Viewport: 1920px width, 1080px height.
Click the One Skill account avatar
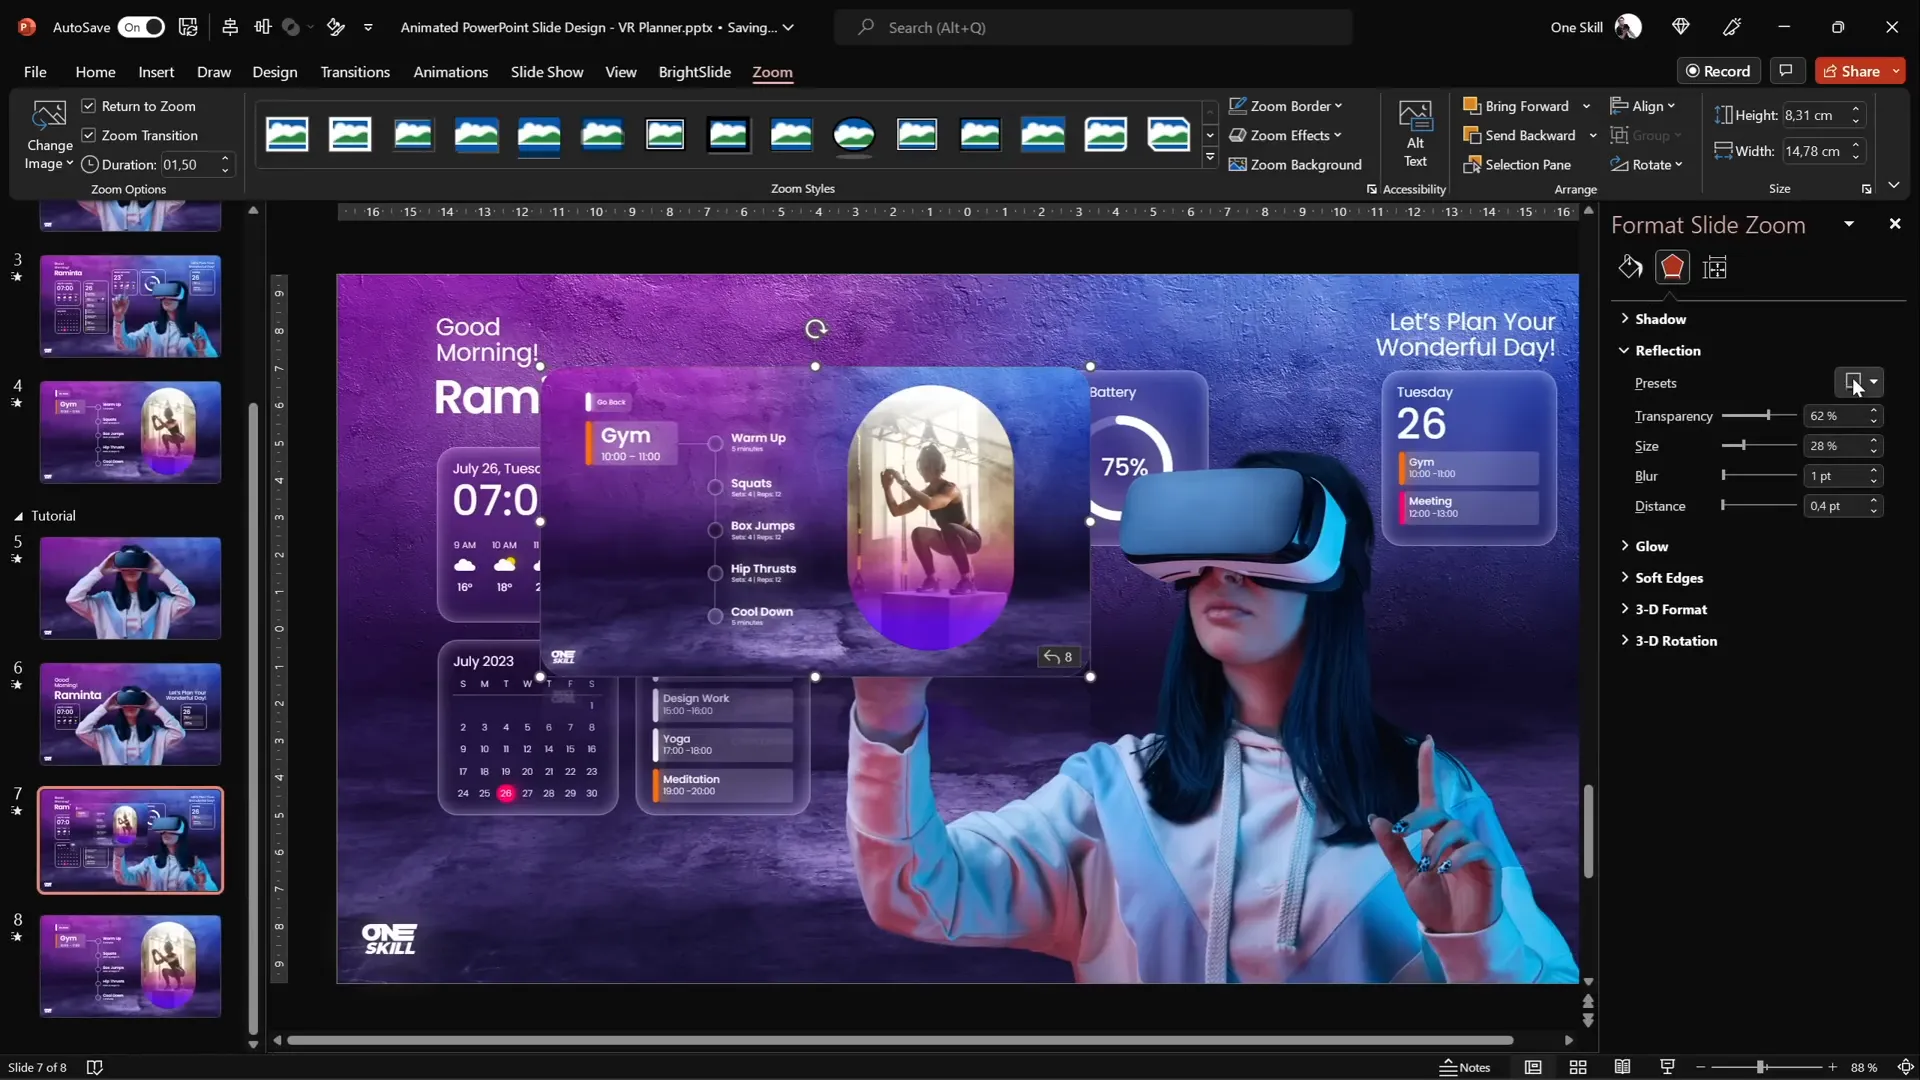click(x=1628, y=27)
